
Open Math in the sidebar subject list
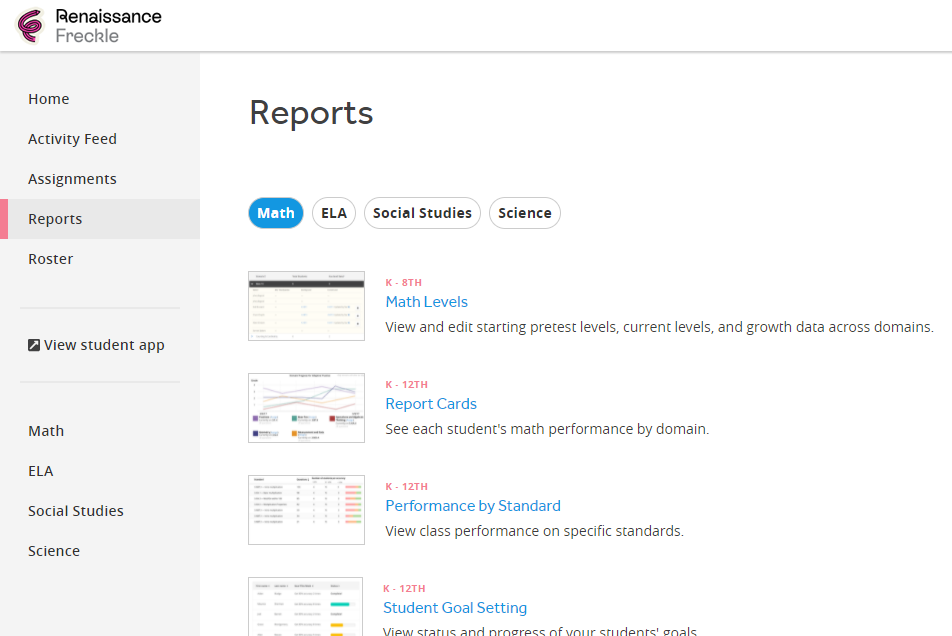(x=46, y=431)
